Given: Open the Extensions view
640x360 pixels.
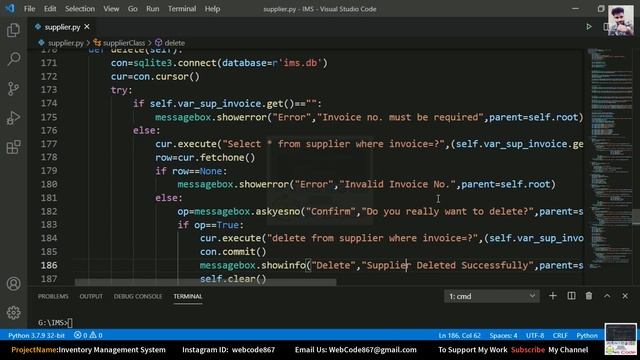Looking at the screenshot, I should (x=13, y=147).
